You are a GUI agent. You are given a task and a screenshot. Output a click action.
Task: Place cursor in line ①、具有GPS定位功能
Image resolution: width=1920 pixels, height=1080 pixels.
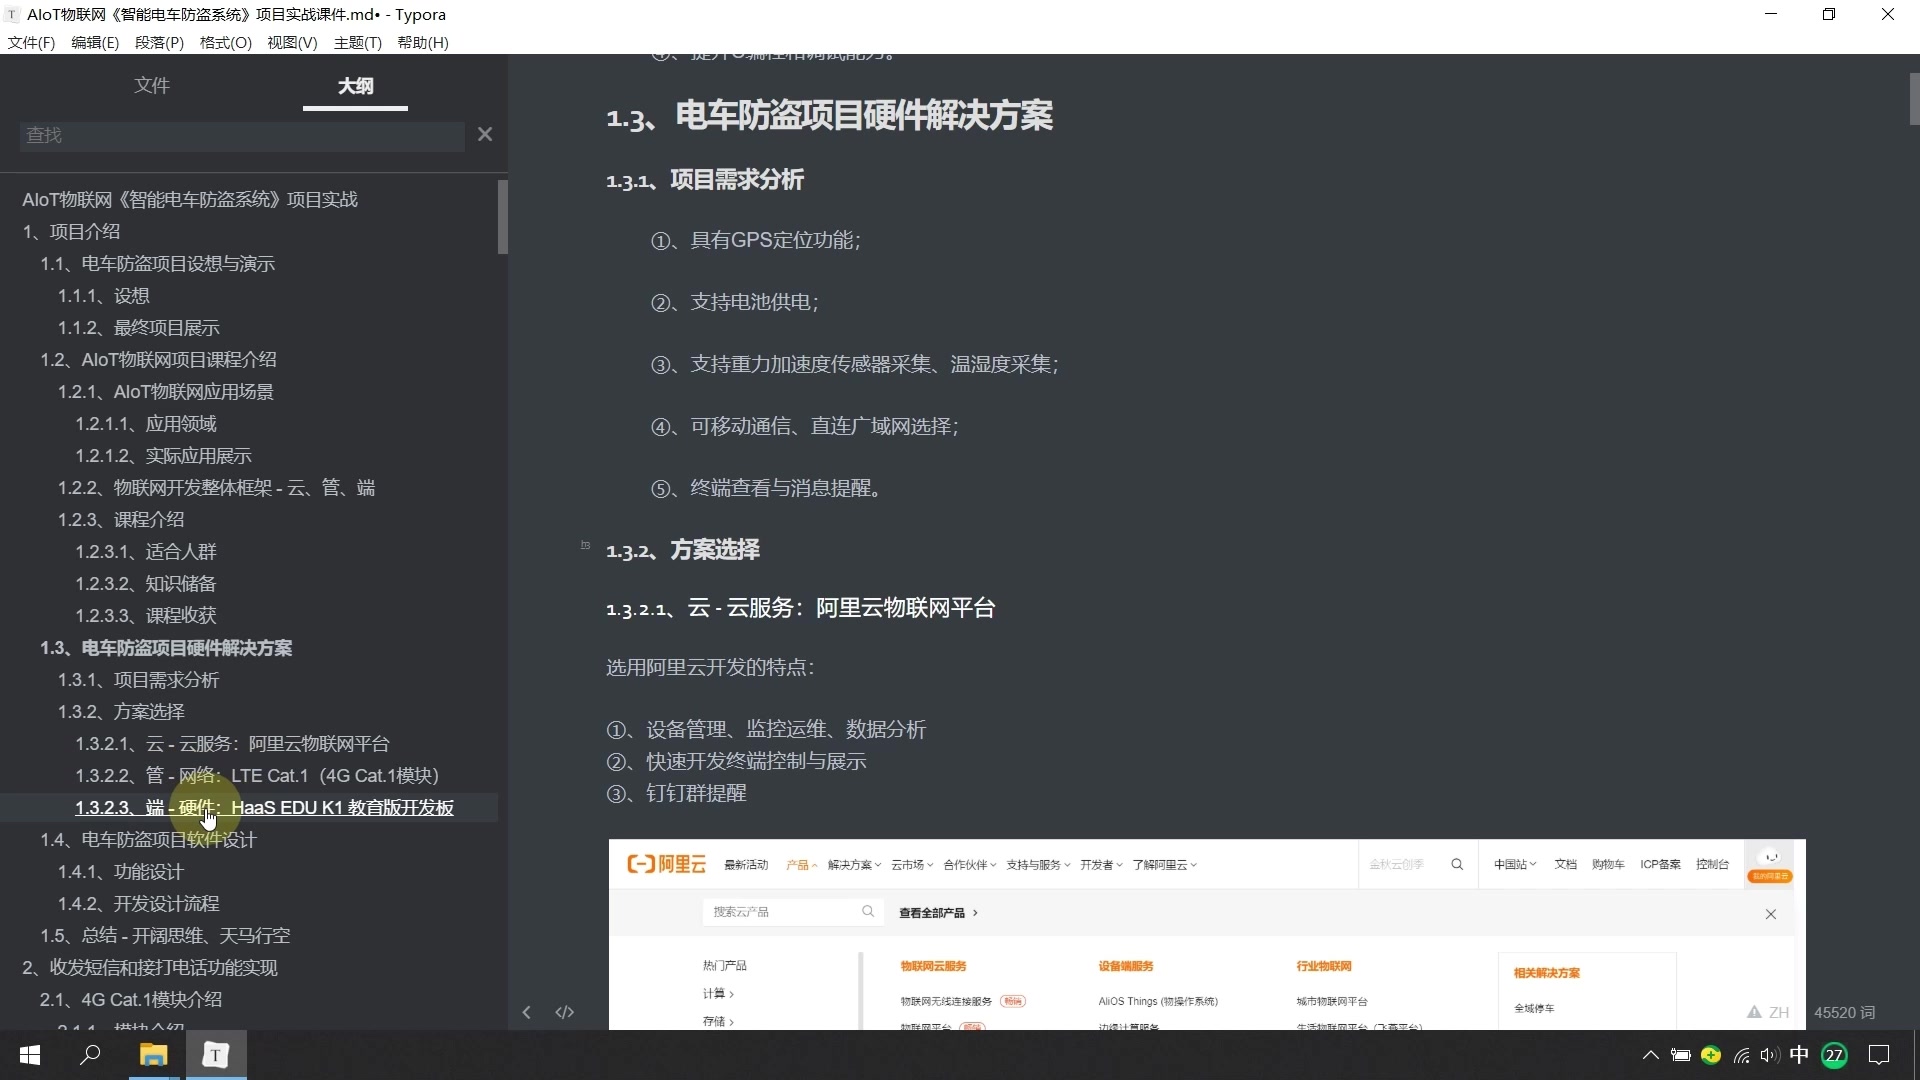756,241
